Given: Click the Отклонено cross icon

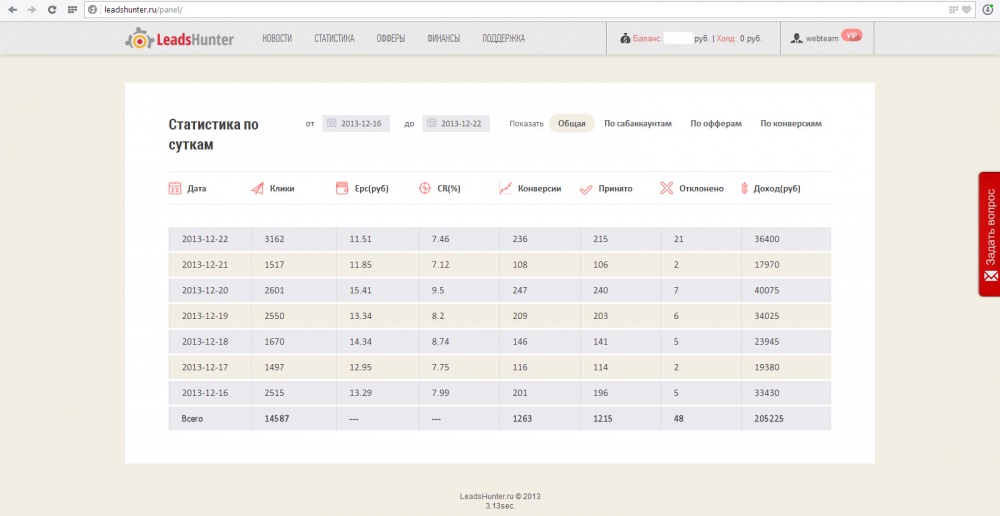Looking at the screenshot, I should (x=666, y=188).
